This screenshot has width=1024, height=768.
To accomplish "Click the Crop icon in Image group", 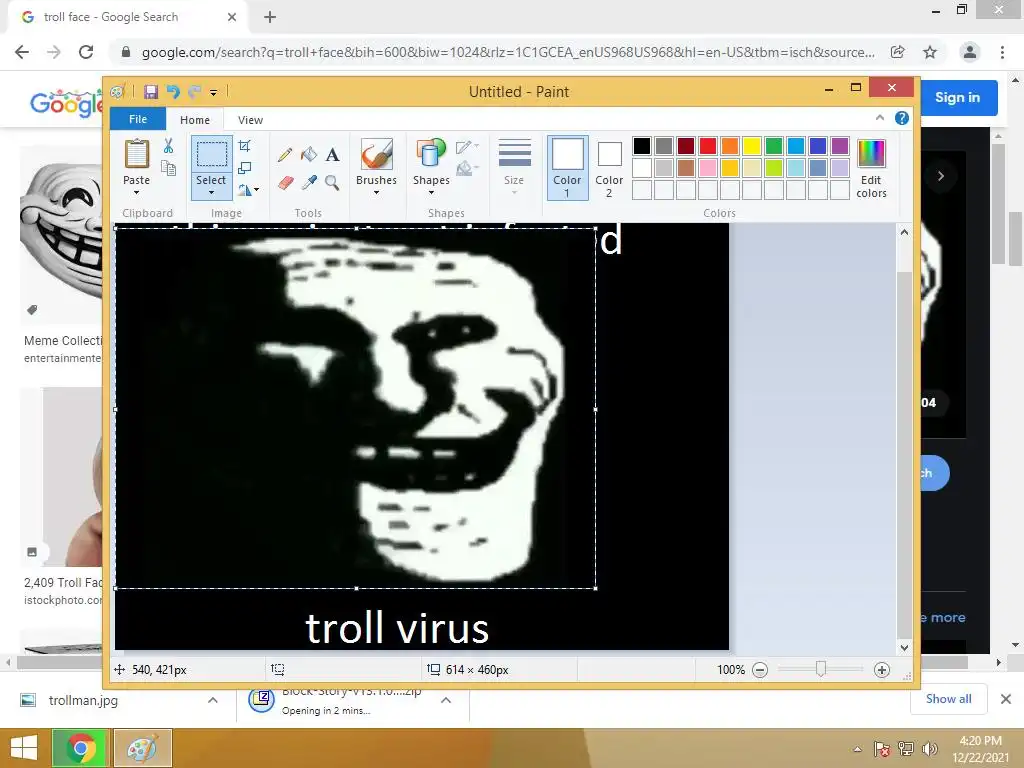I will 244,146.
